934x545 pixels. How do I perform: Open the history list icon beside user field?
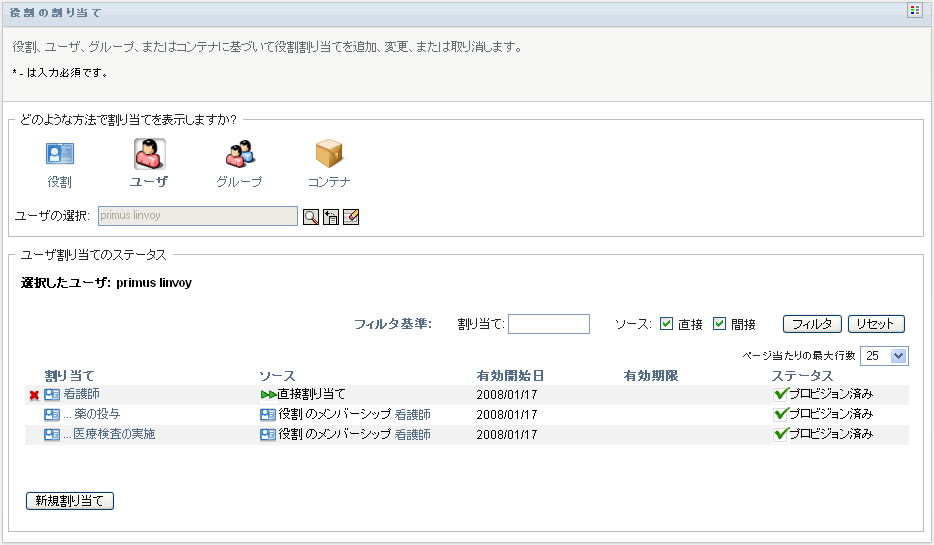331,217
